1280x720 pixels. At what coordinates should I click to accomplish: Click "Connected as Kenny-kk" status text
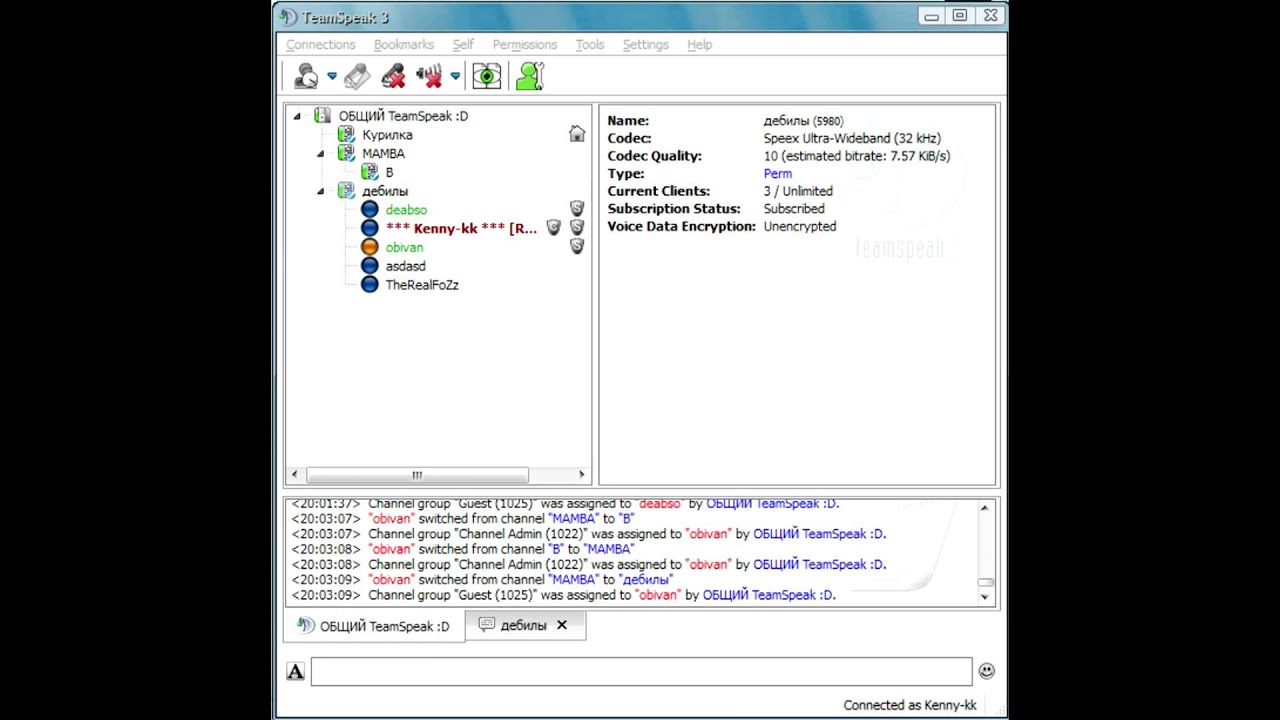click(x=910, y=705)
